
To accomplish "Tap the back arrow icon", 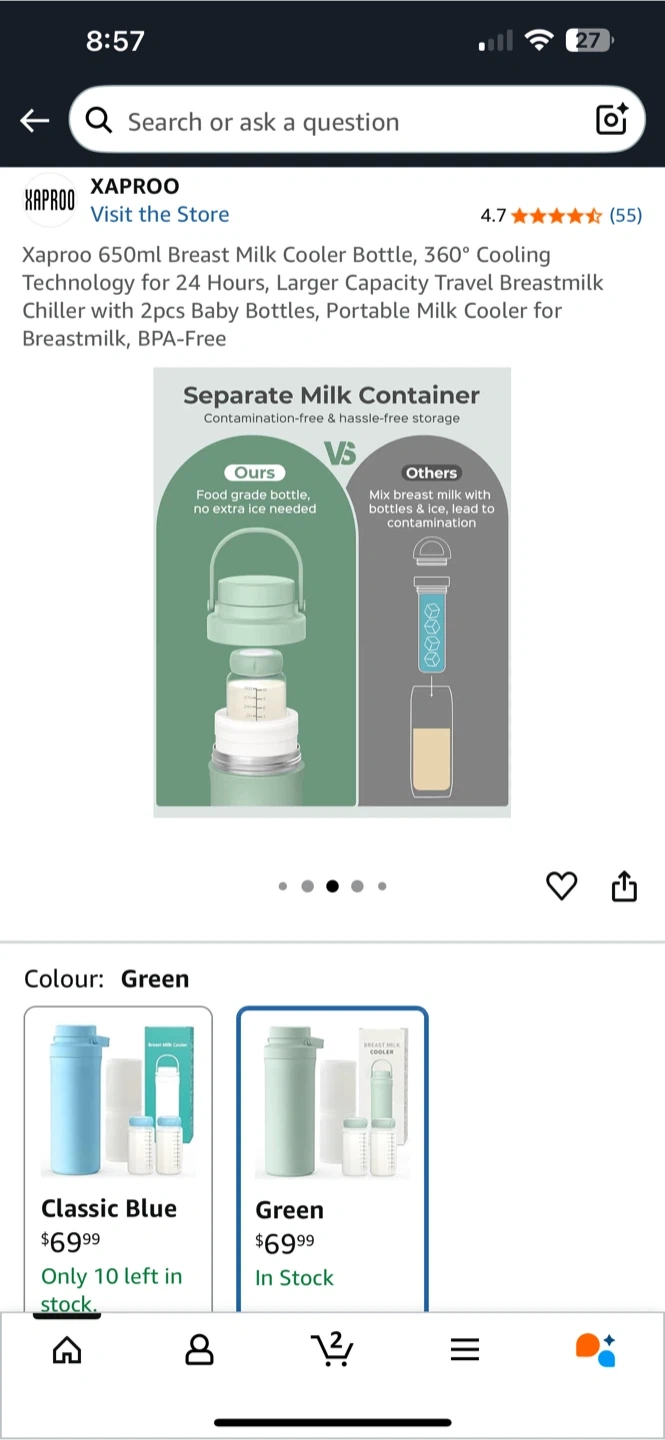I will click(x=35, y=121).
